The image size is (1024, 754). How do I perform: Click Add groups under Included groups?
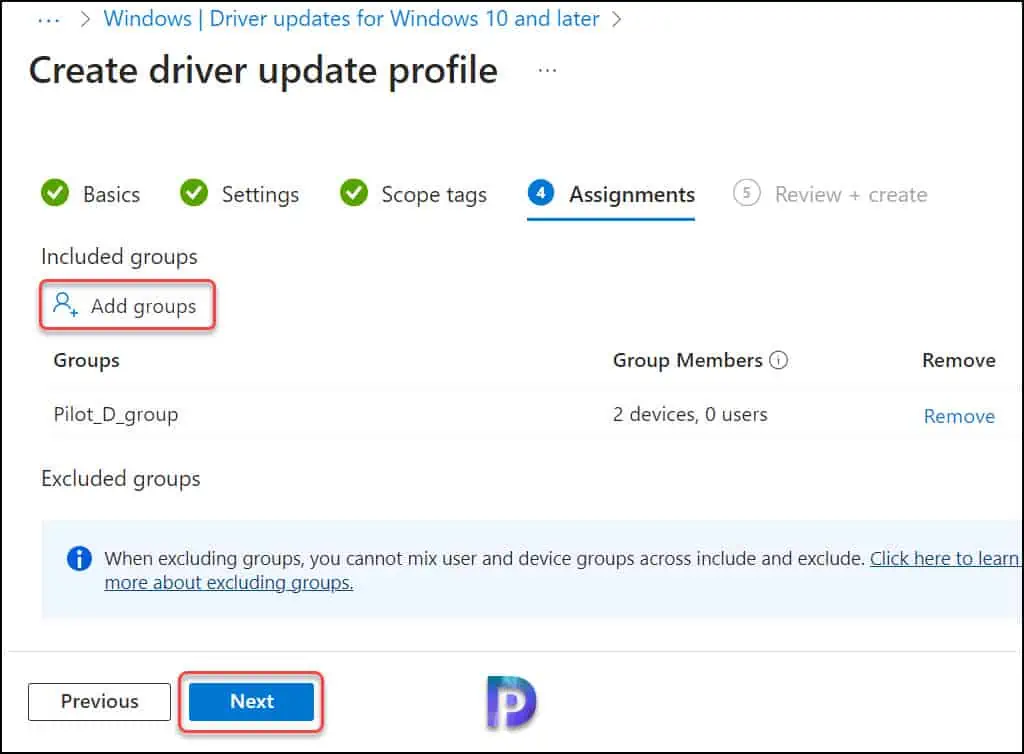pyautogui.click(x=127, y=305)
